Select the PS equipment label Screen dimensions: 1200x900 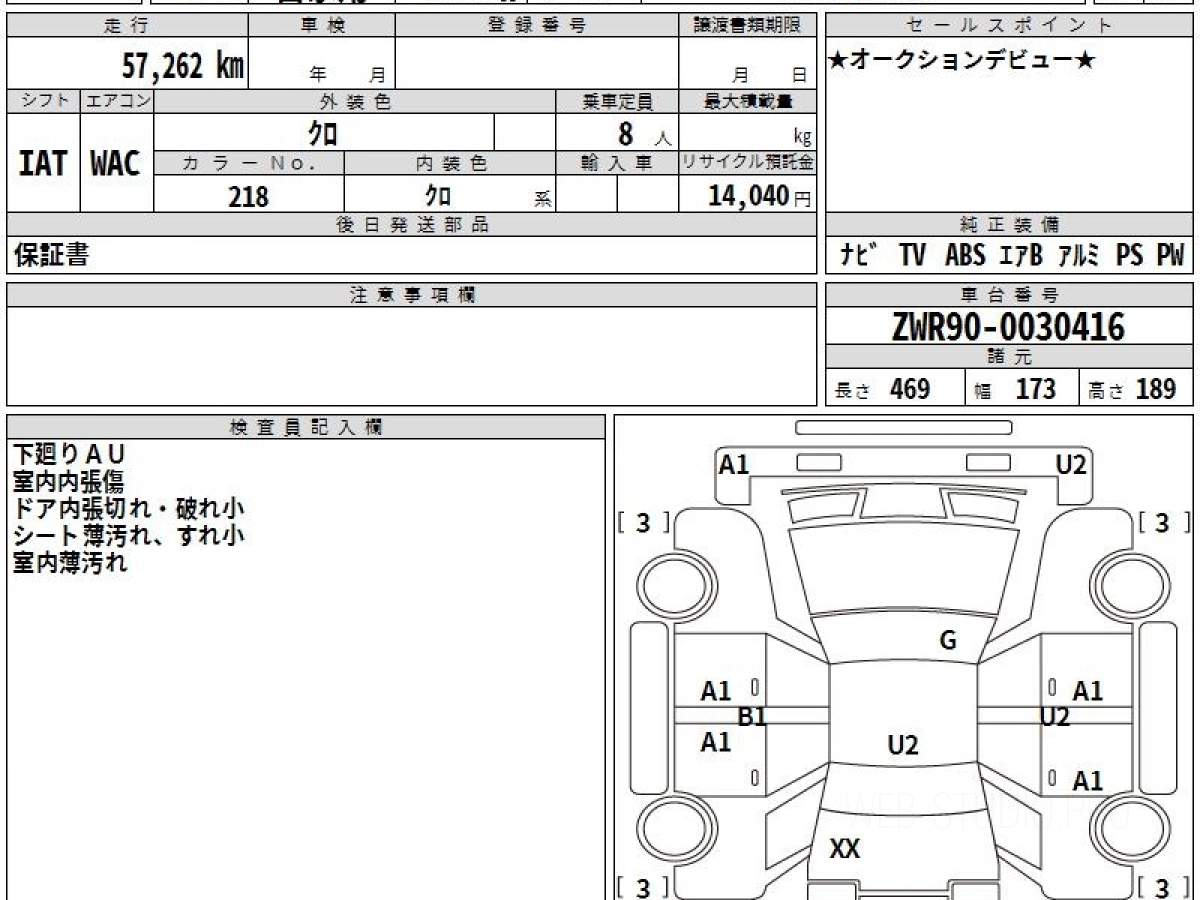click(1130, 256)
